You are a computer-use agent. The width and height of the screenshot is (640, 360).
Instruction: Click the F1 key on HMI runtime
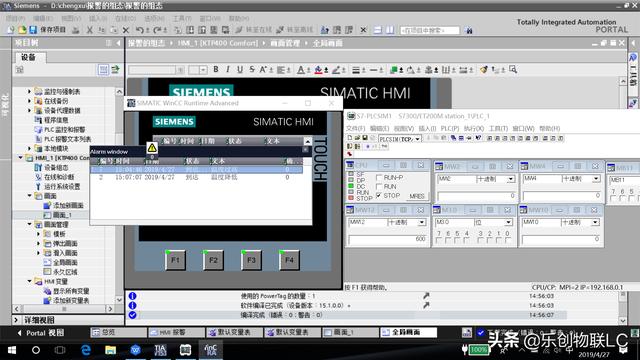point(176,260)
